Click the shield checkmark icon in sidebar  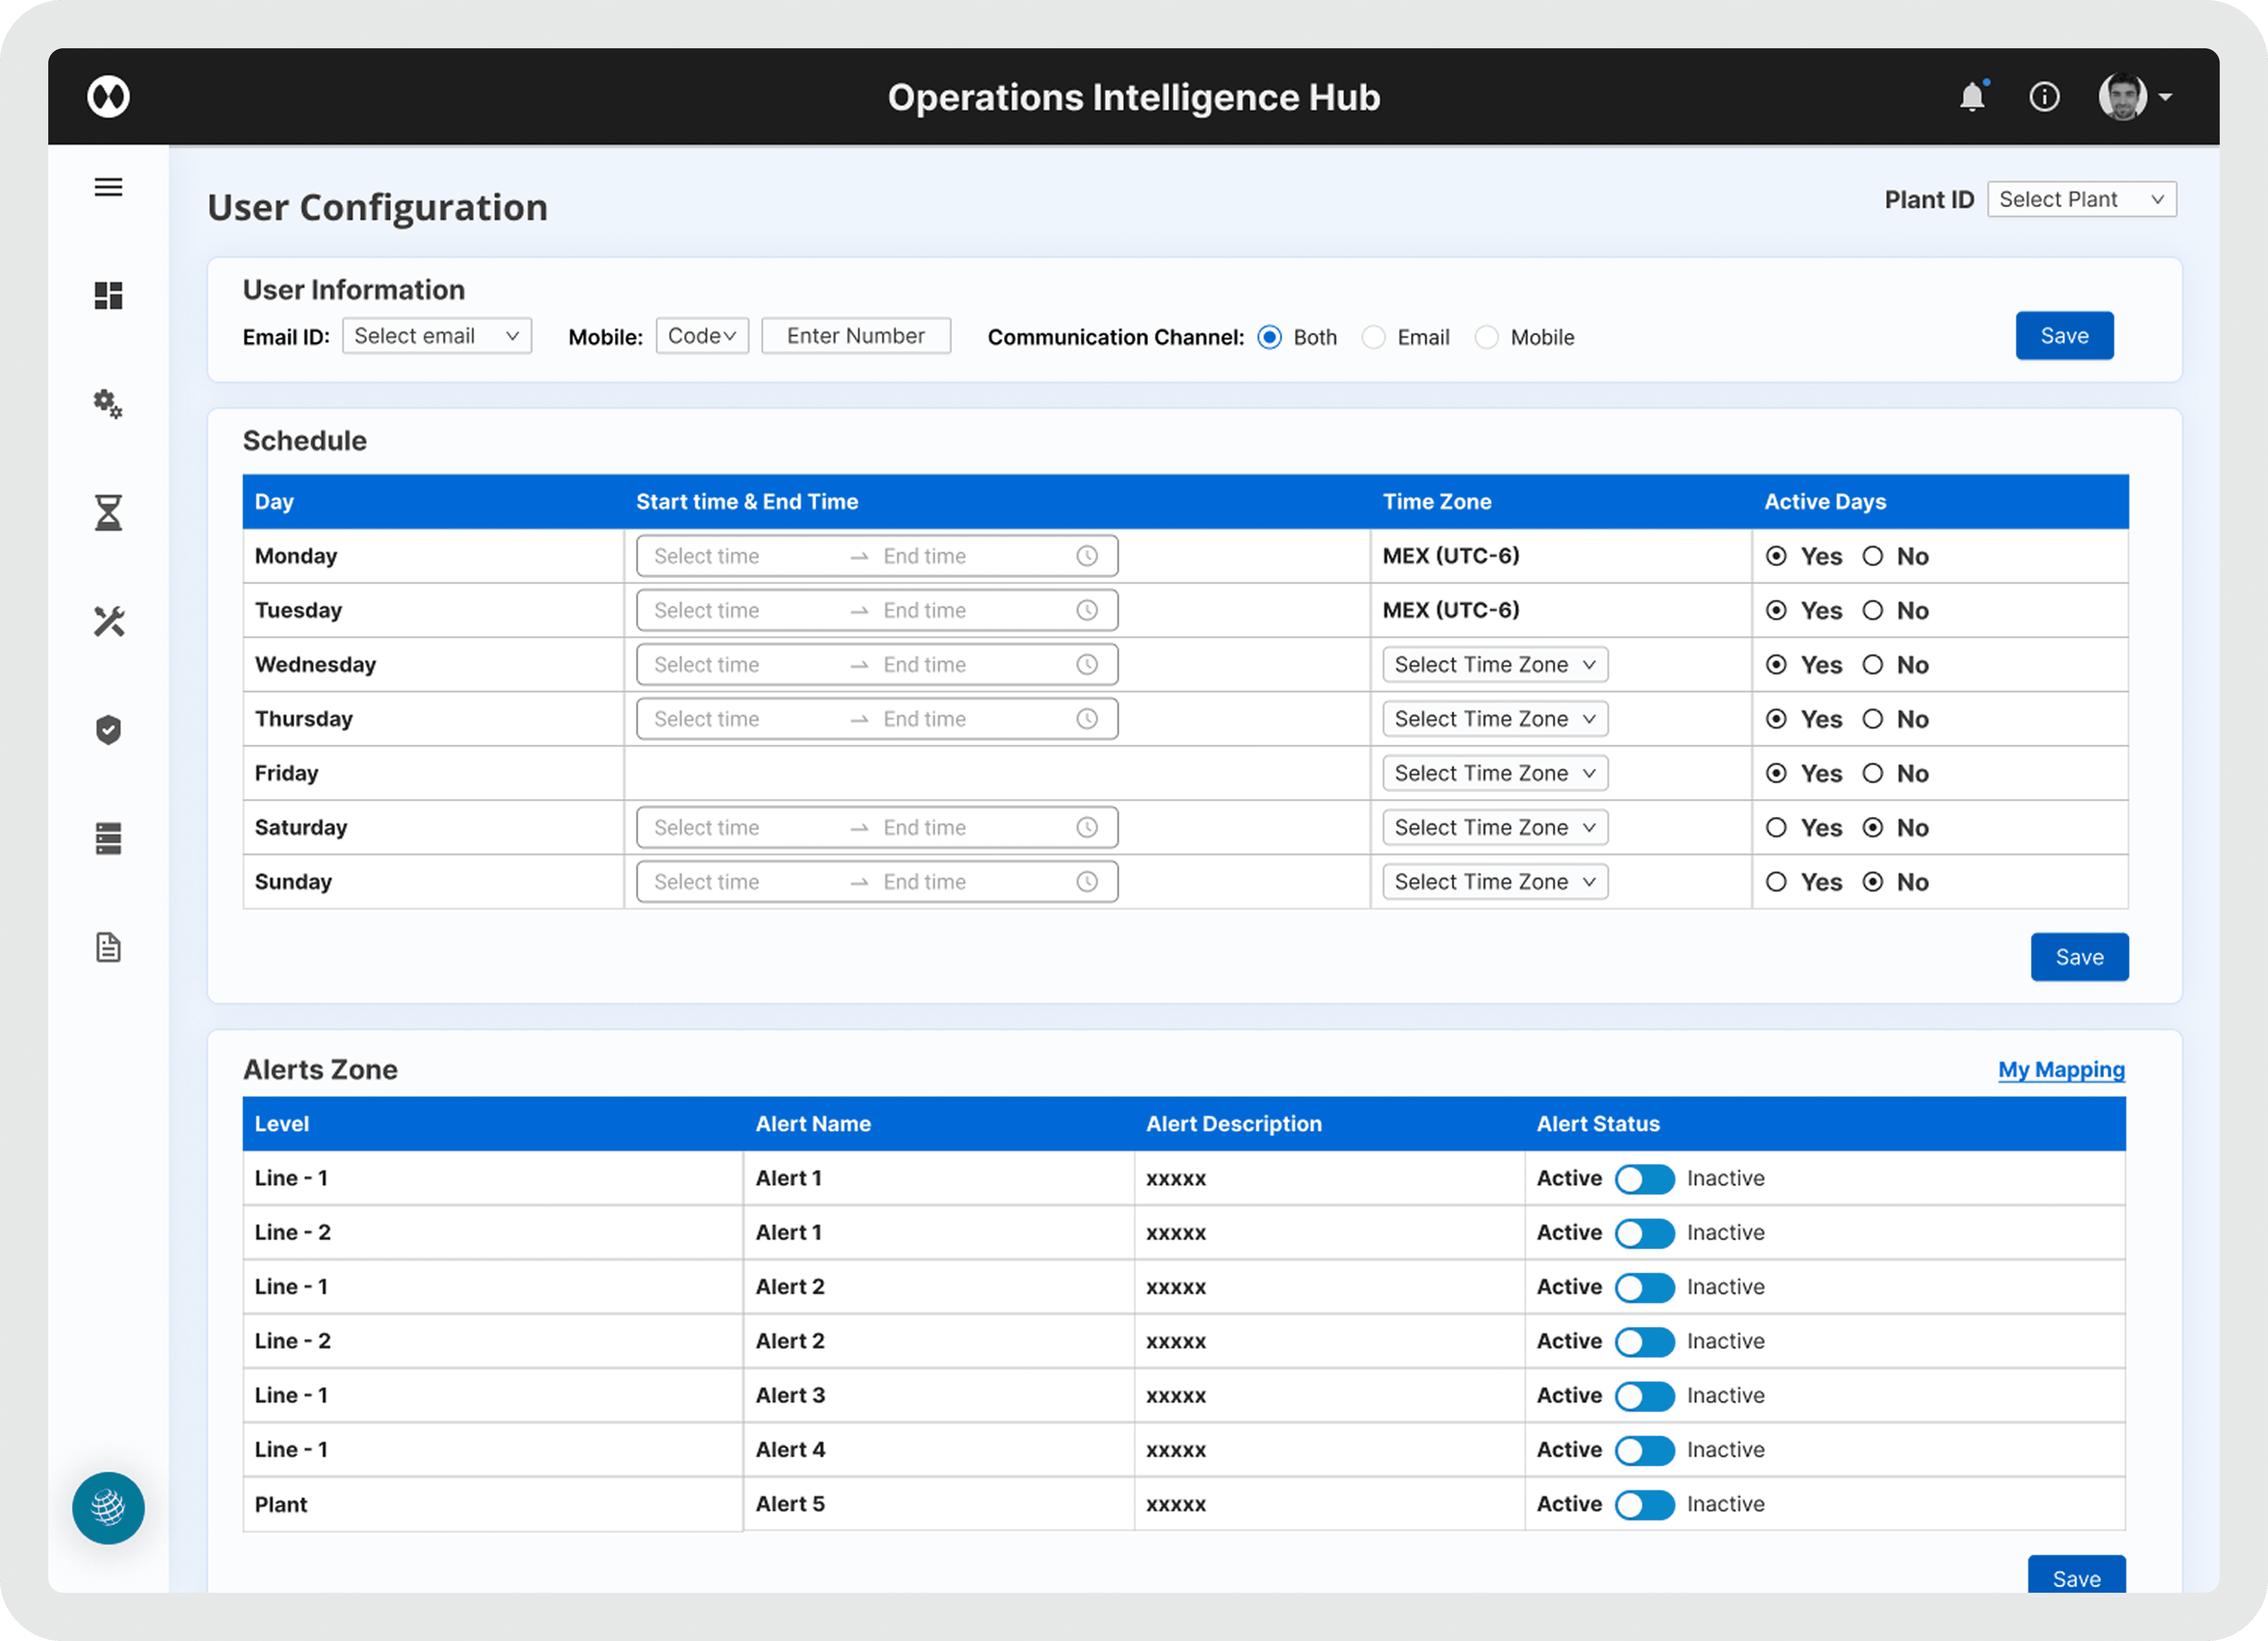[108, 730]
